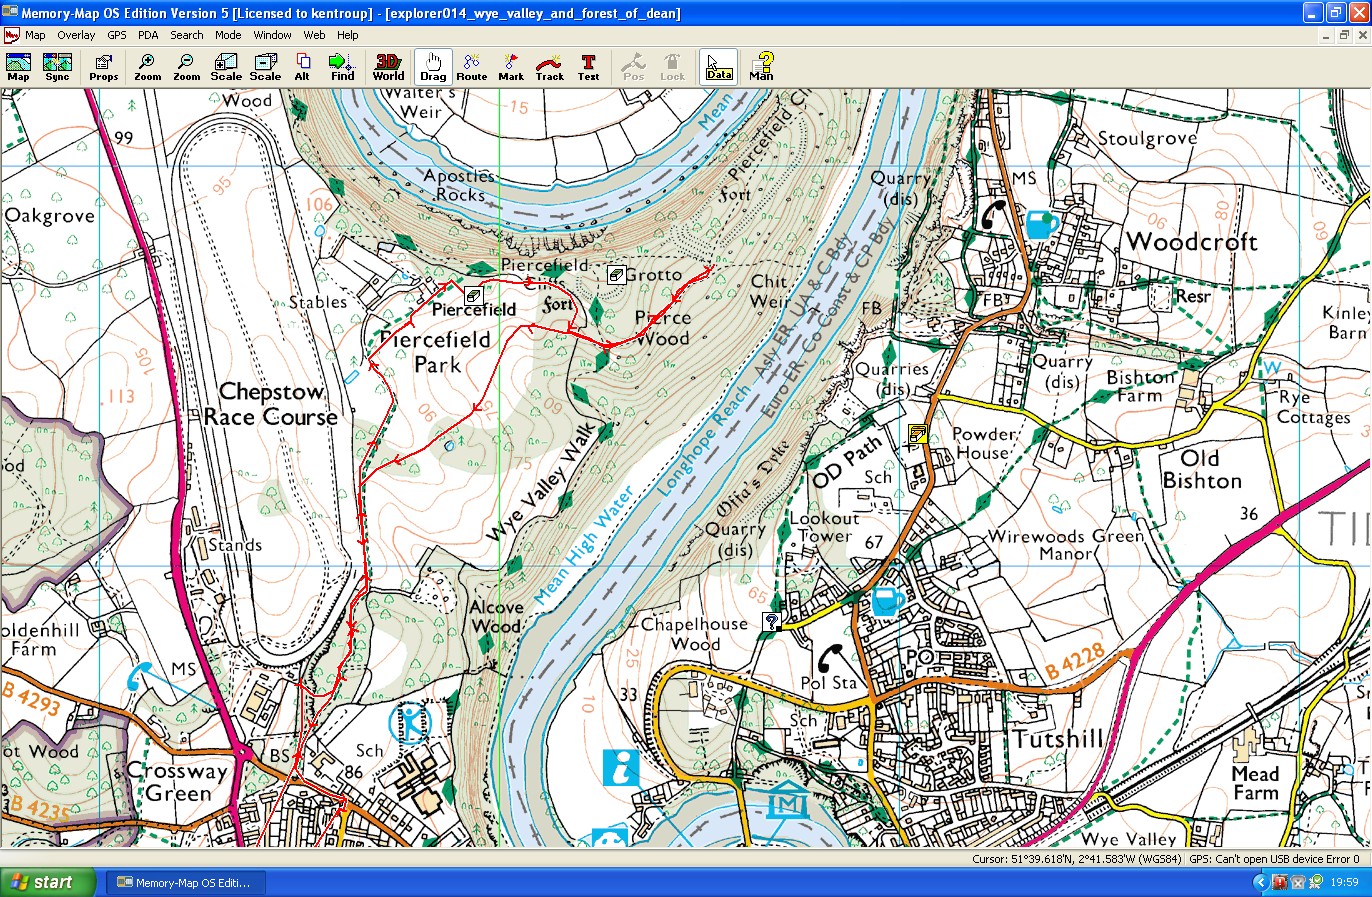The height and width of the screenshot is (897, 1372).
Task: Click the Woodcroft map label
Action: point(1192,241)
